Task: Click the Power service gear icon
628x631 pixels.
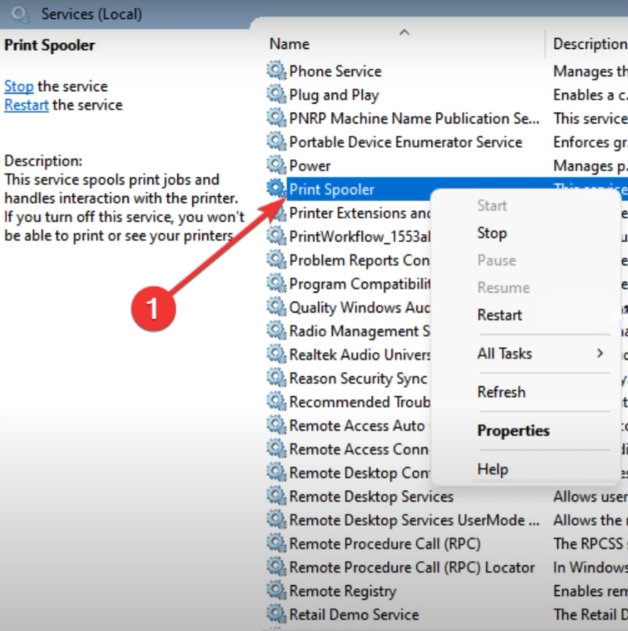Action: pos(276,165)
